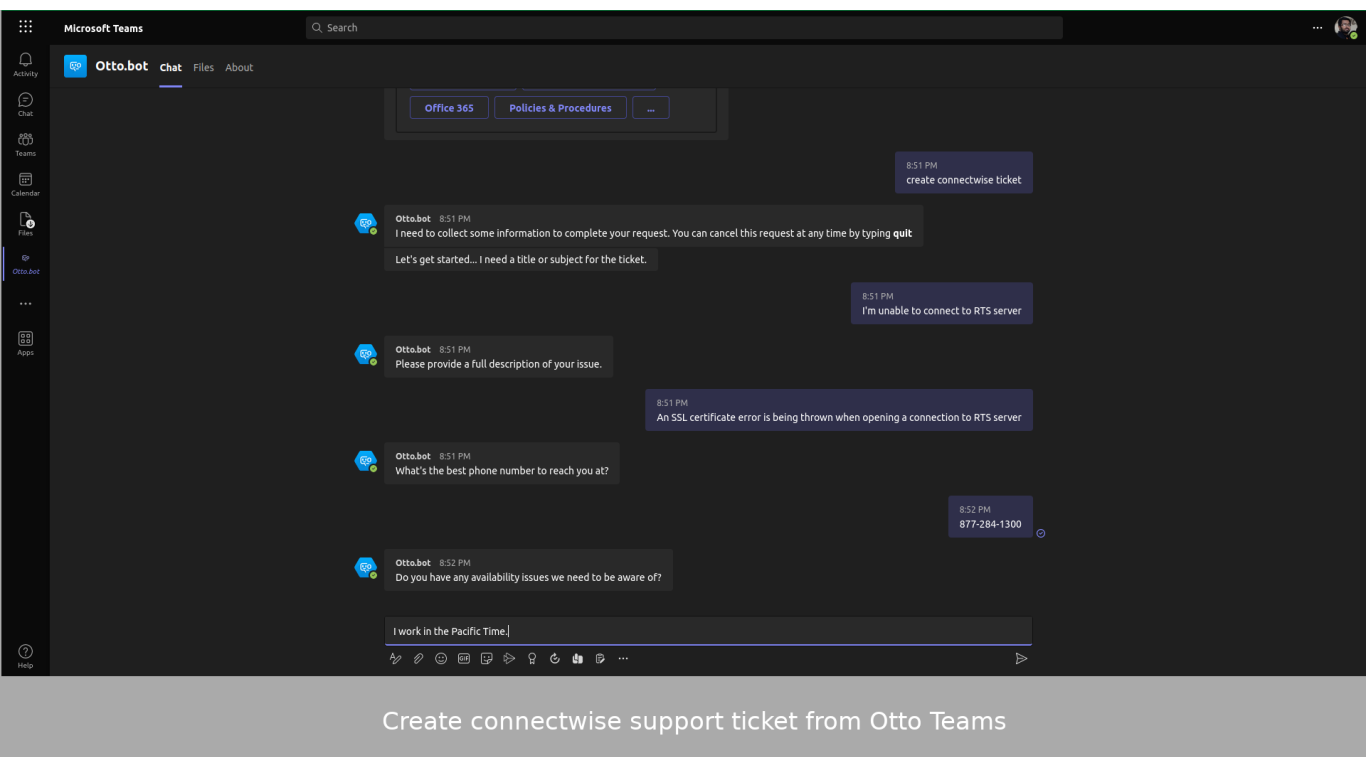
Task: Click the seen status icon beside phone message
Action: pos(1041,533)
